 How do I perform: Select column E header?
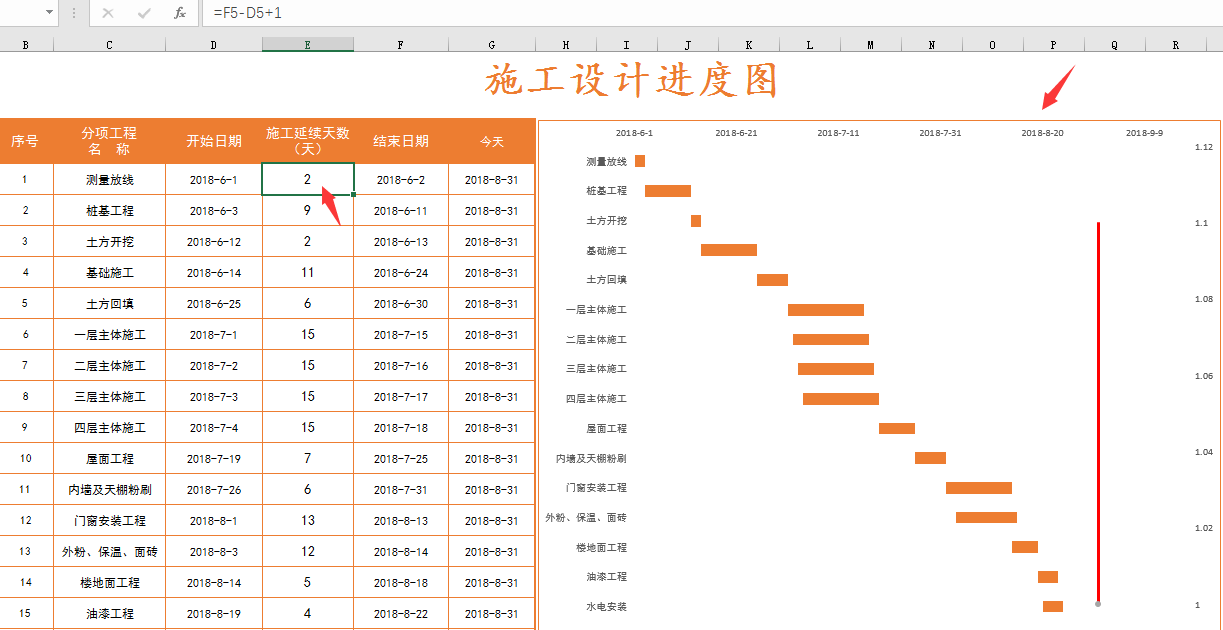pyautogui.click(x=308, y=45)
